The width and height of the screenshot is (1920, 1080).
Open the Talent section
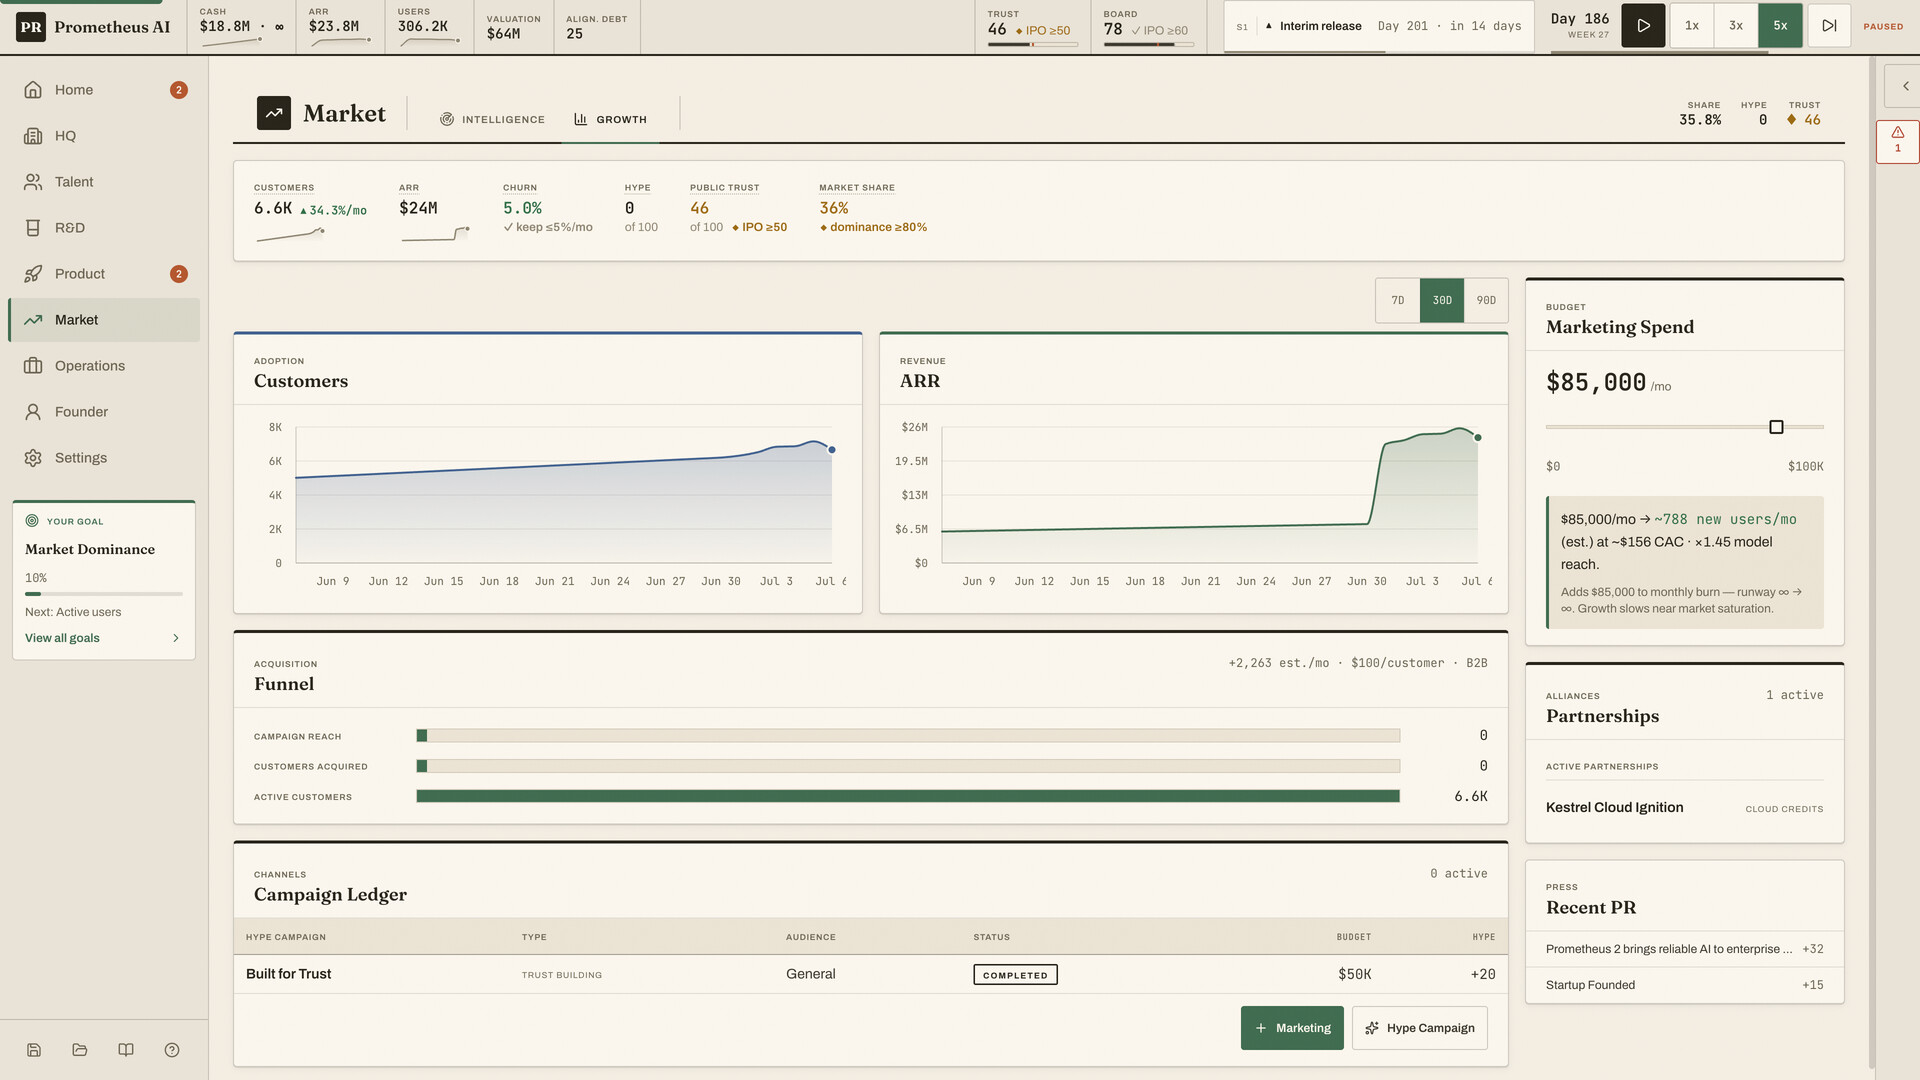(x=104, y=182)
